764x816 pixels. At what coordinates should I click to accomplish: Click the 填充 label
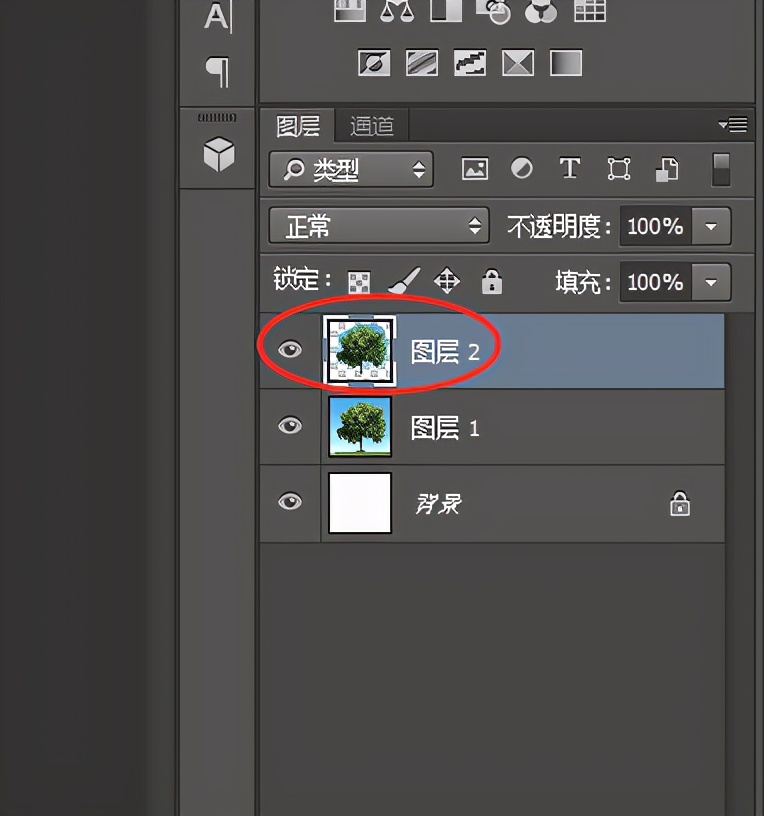click(x=582, y=283)
